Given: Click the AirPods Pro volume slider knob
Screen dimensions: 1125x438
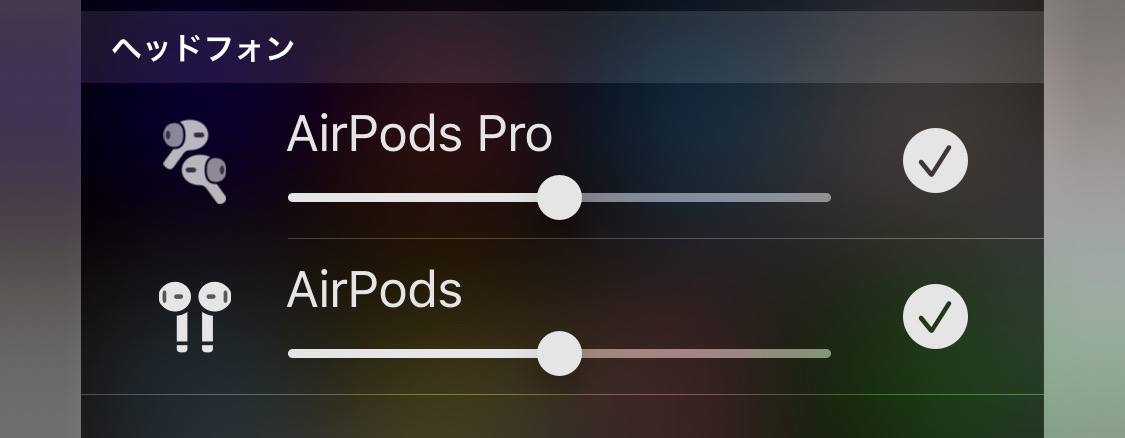Looking at the screenshot, I should pos(559,197).
